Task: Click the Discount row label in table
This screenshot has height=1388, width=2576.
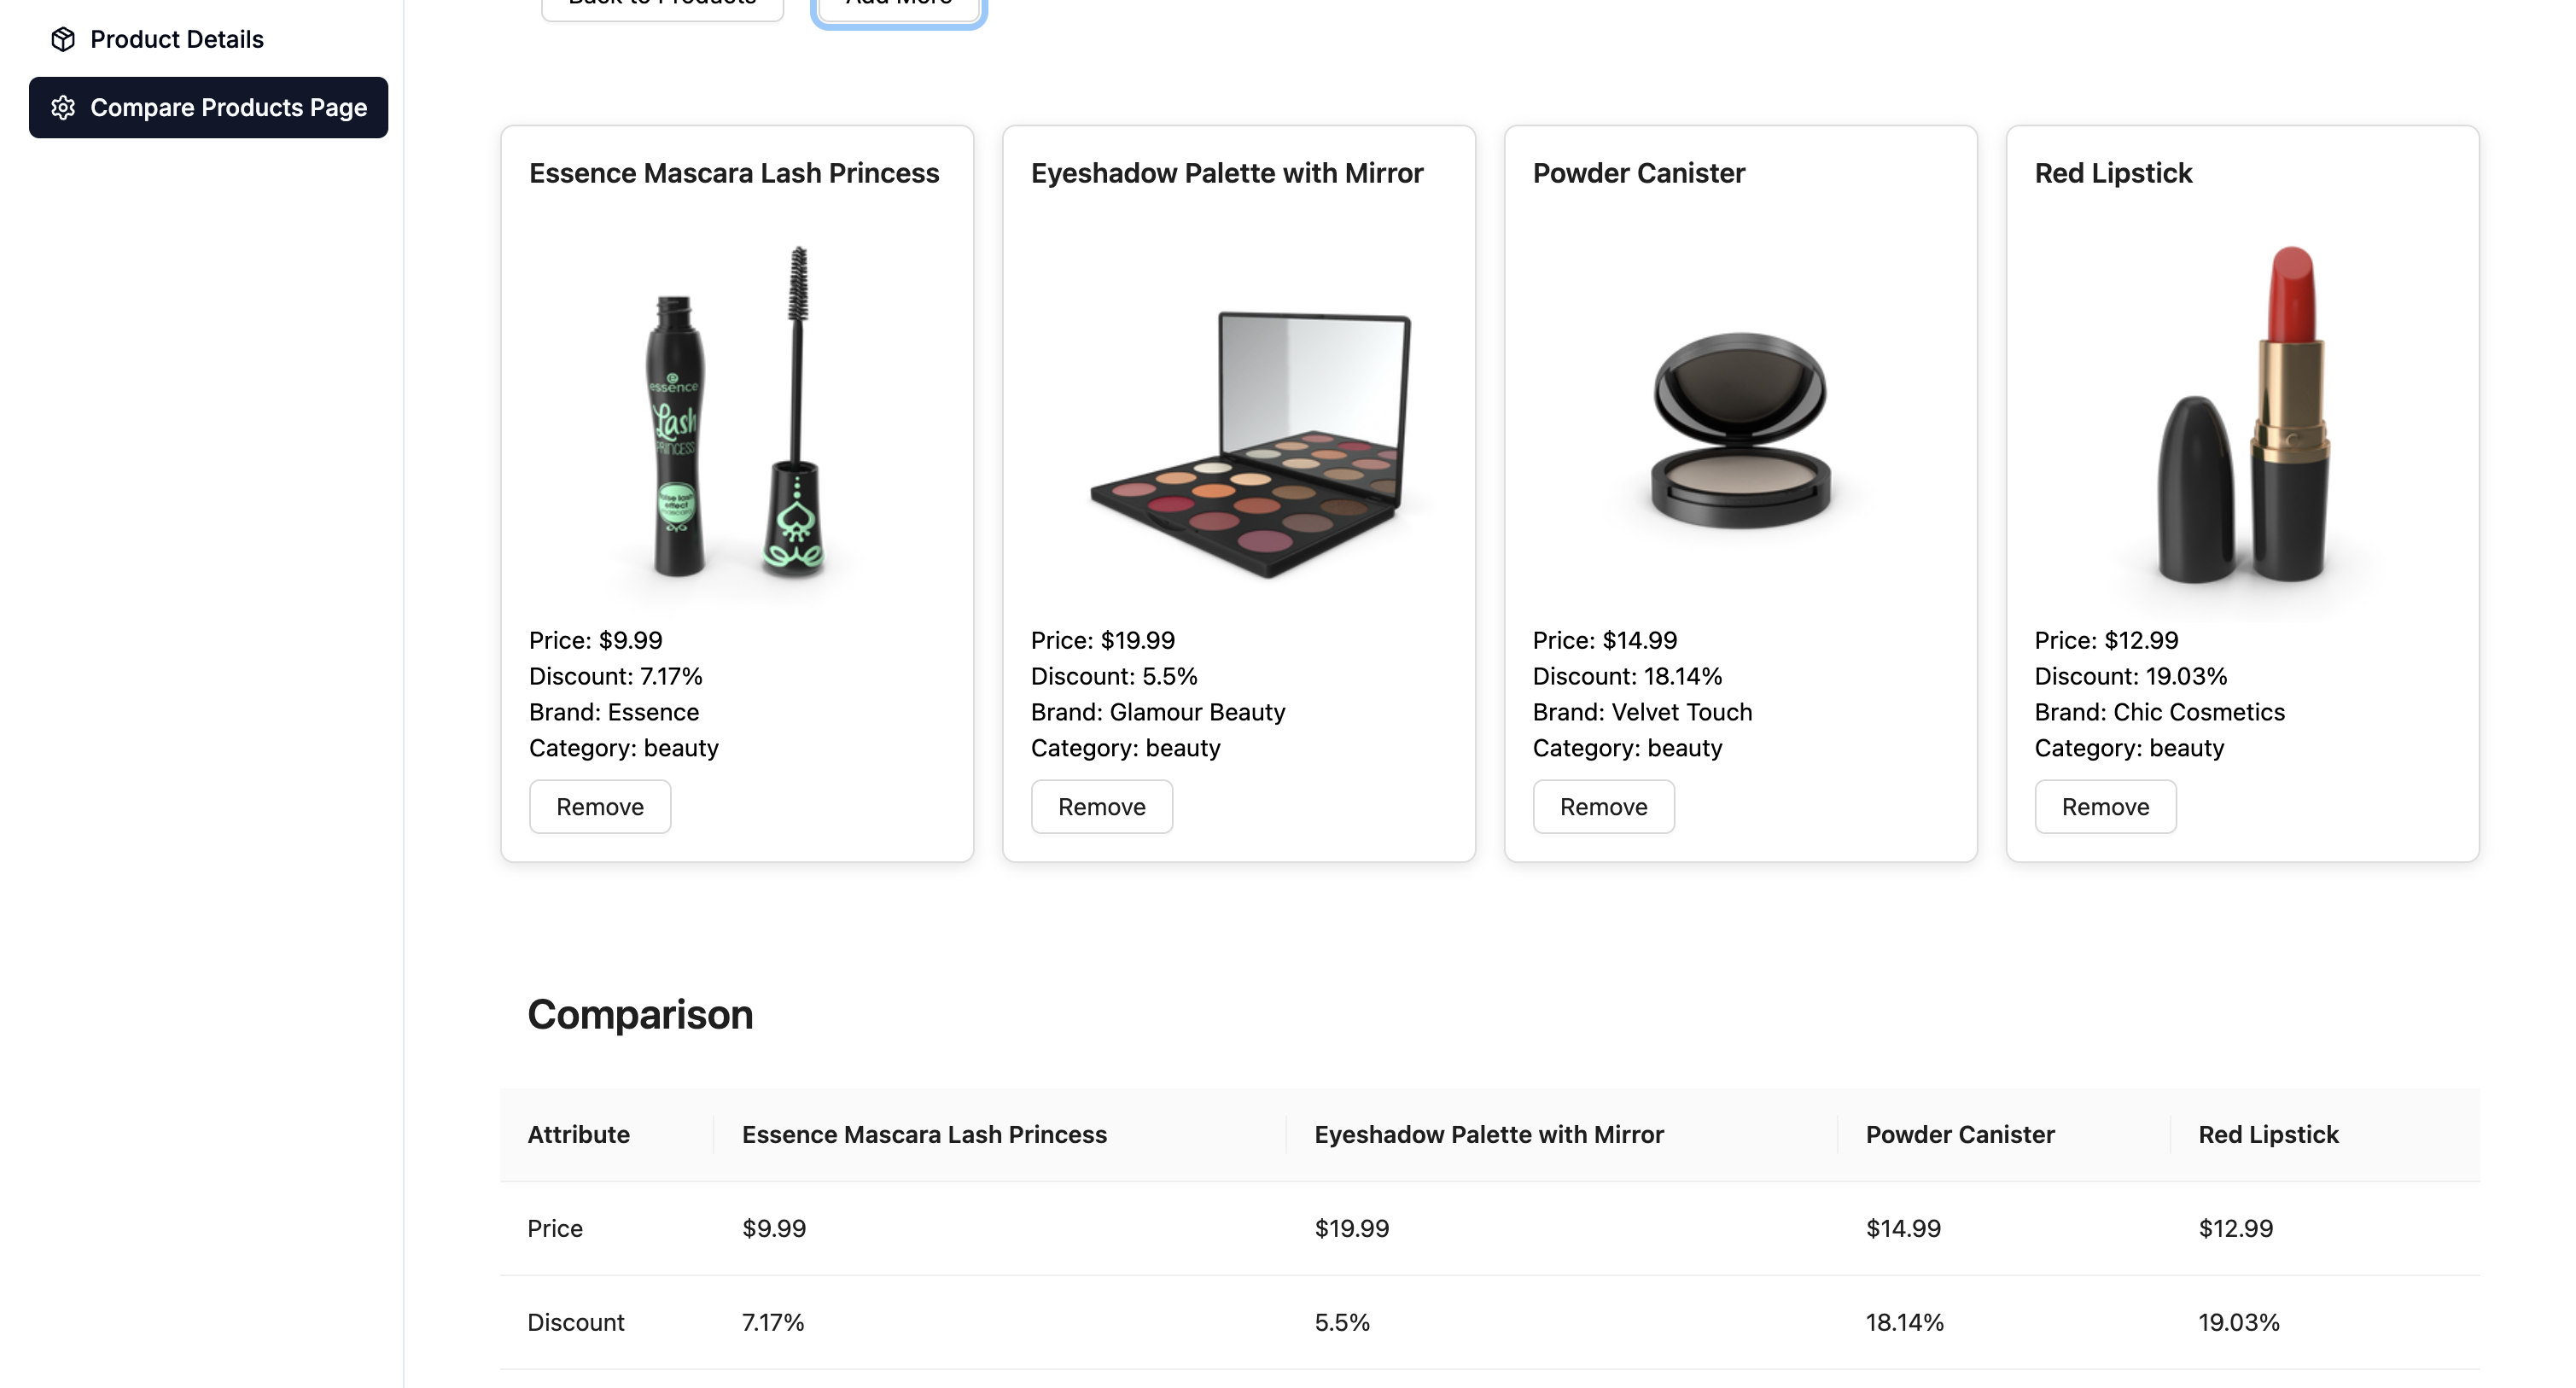Action: [575, 1322]
